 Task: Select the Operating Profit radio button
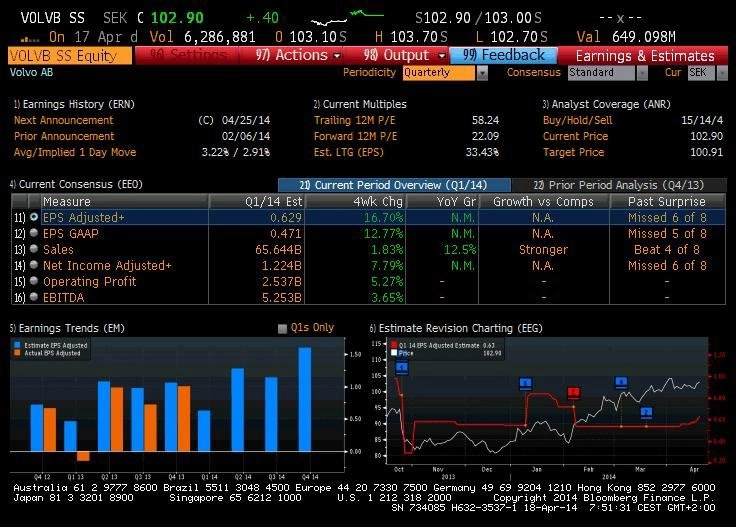34,281
